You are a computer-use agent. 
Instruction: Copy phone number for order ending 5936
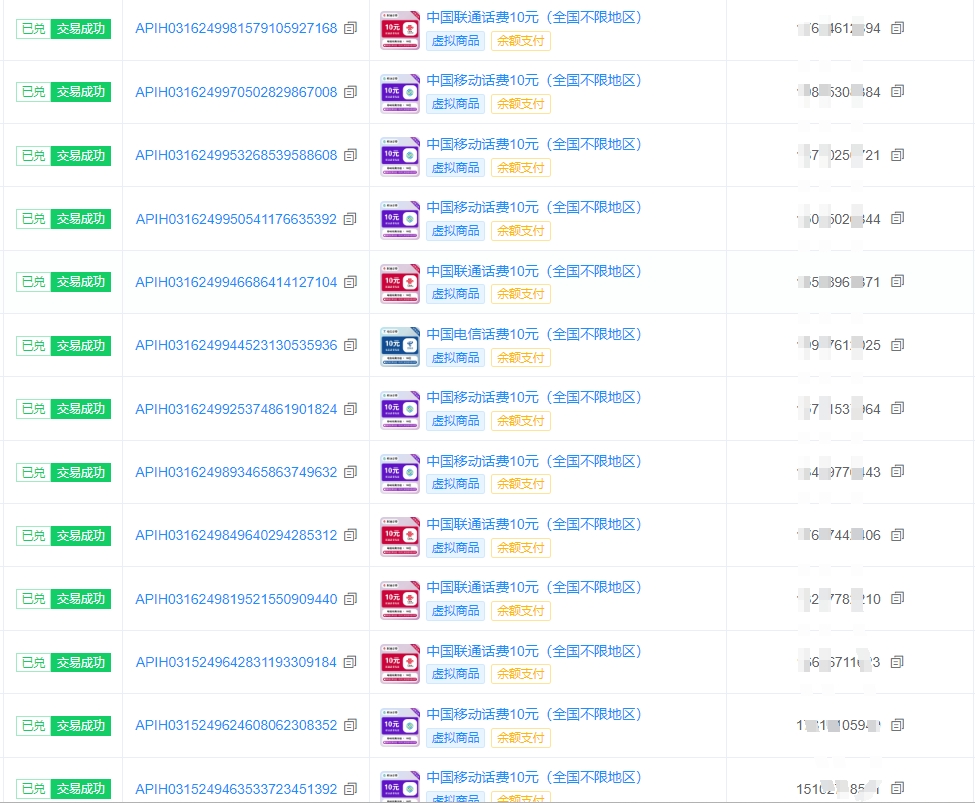click(897, 345)
